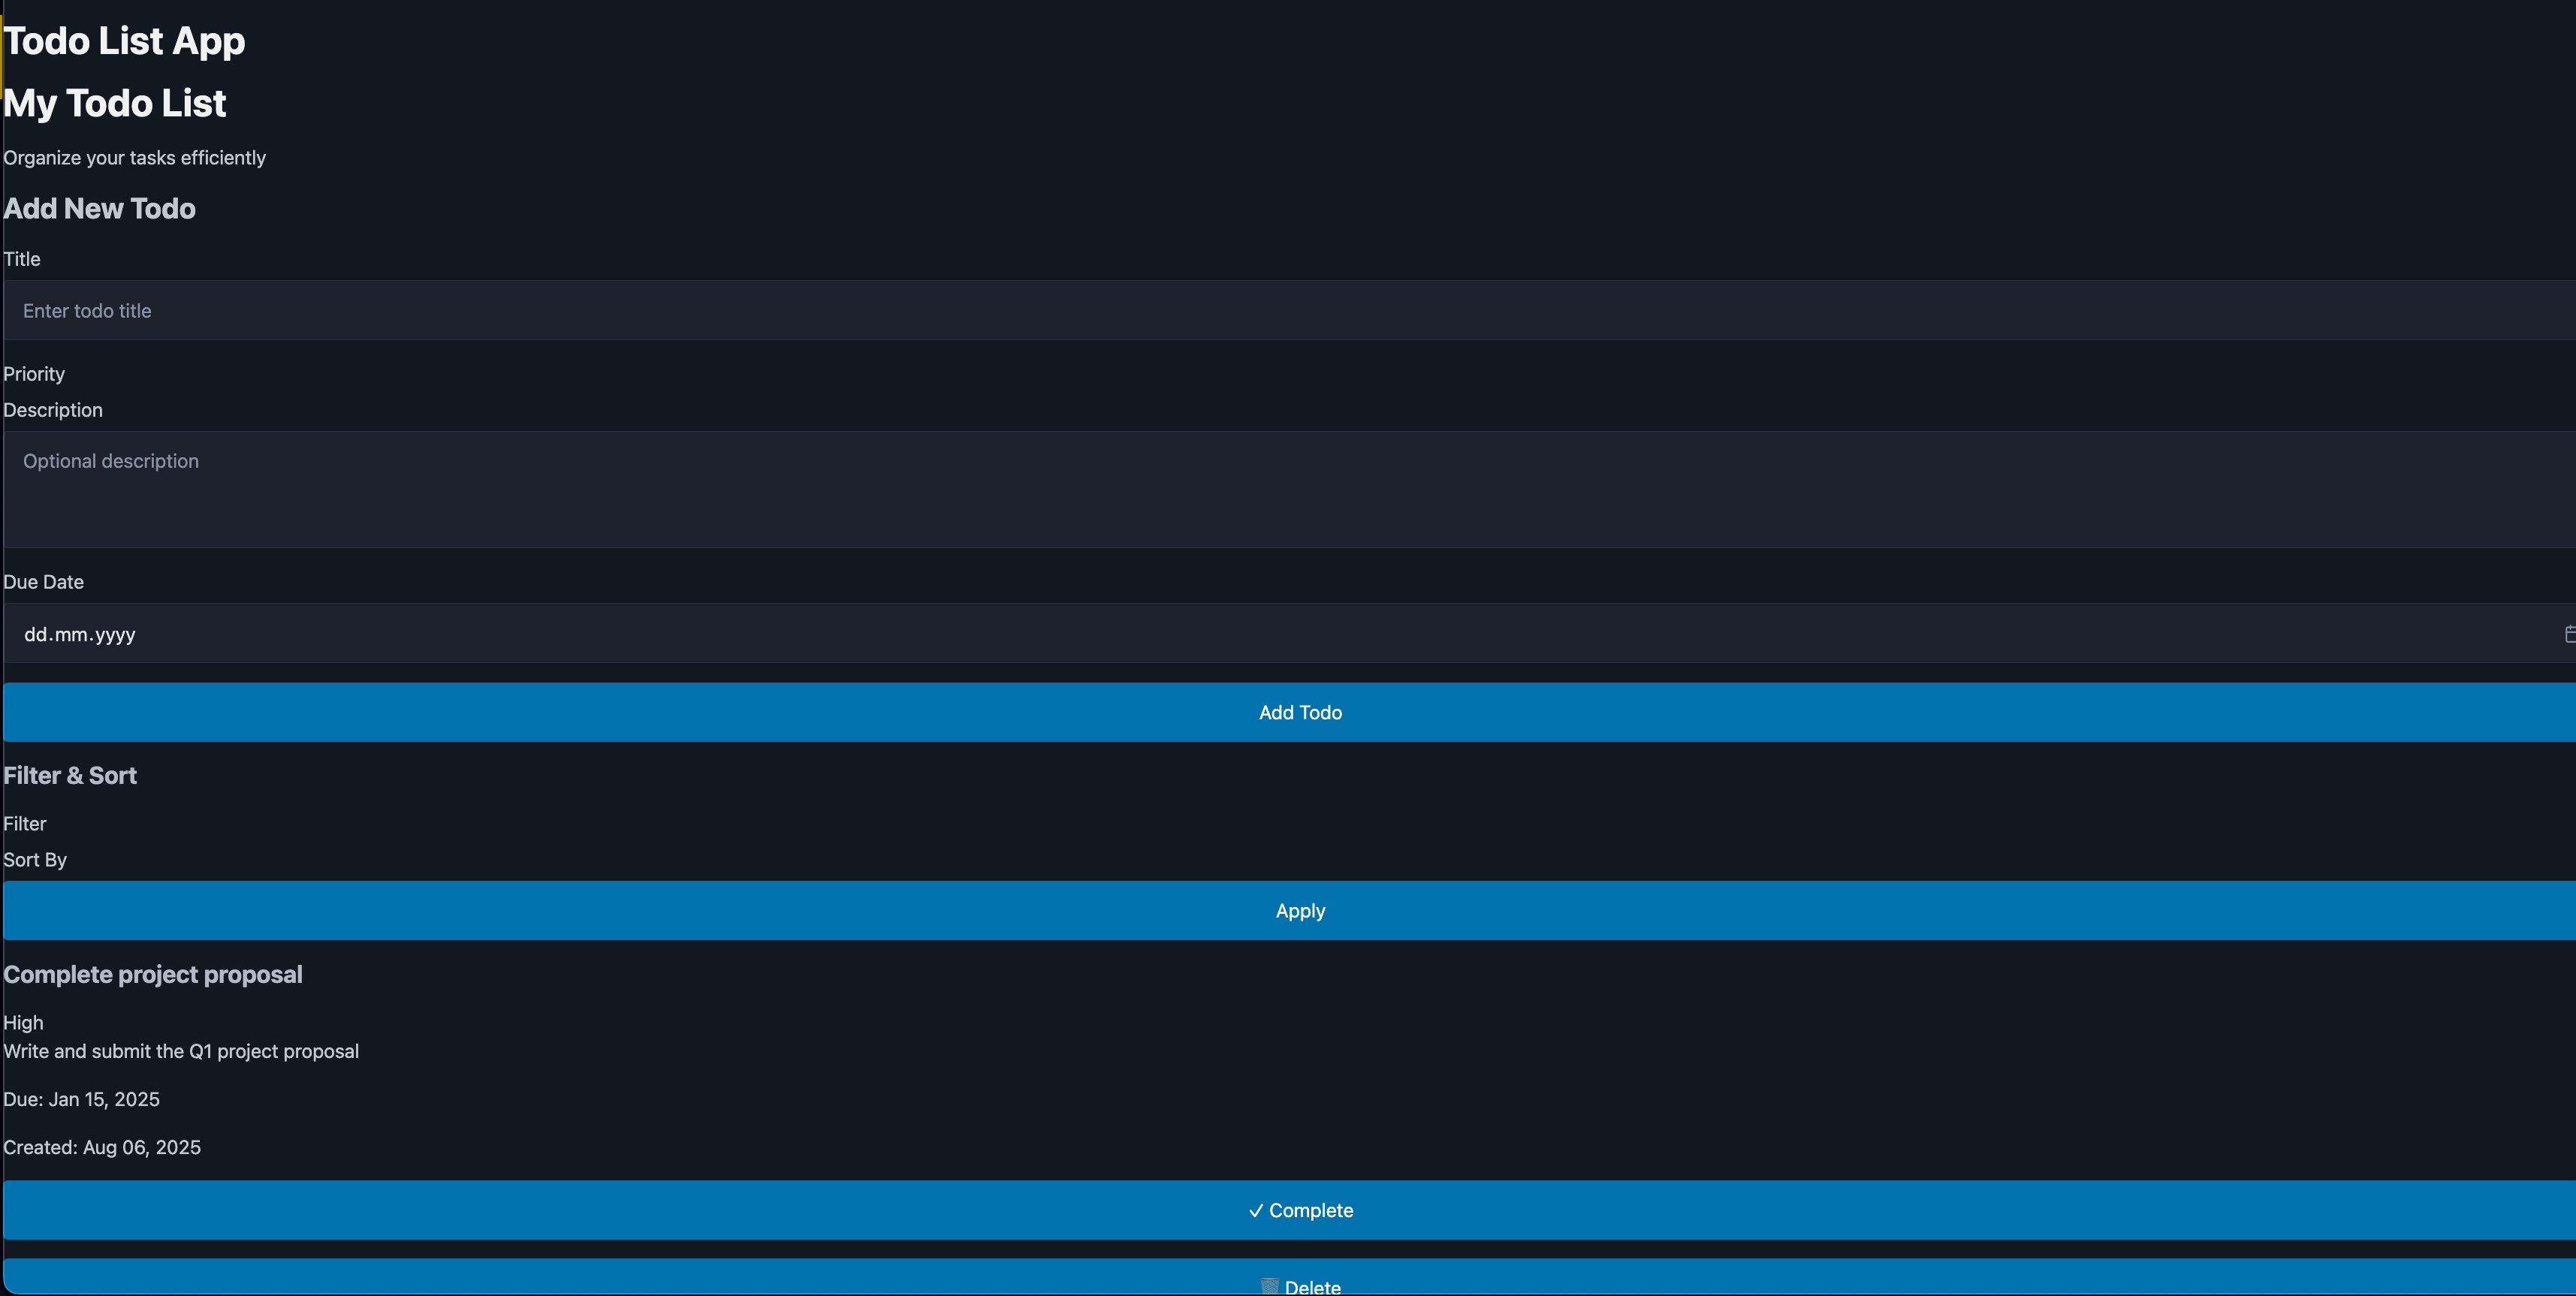Click the High priority label

tap(23, 1022)
